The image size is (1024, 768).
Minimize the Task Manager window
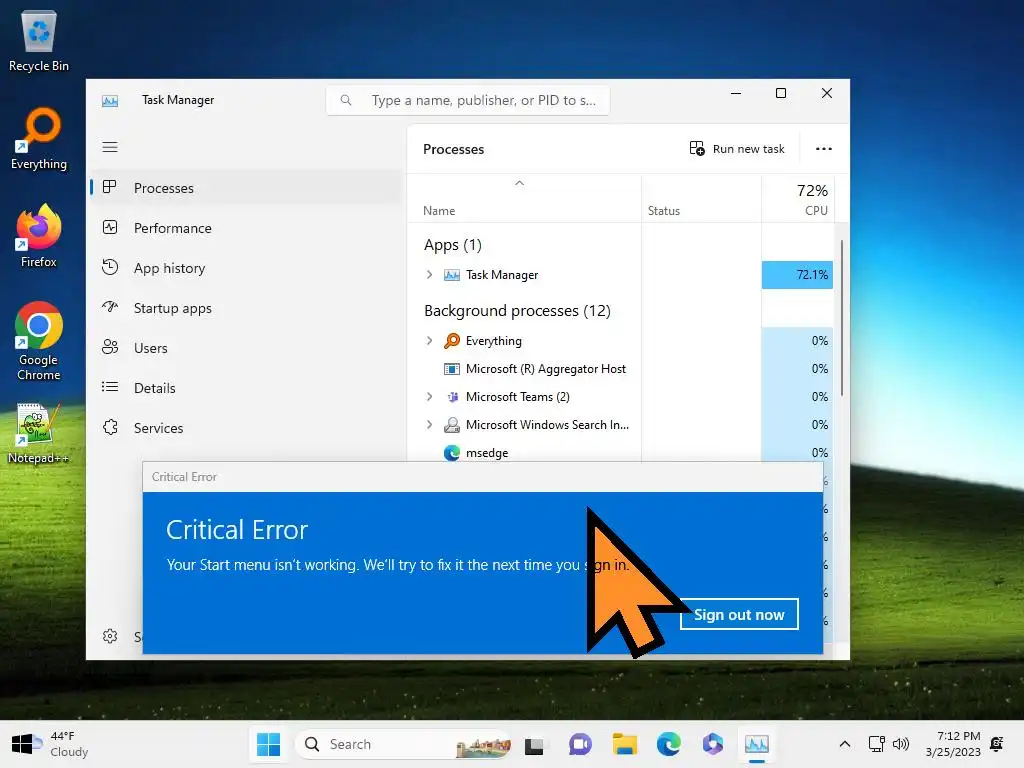pos(736,93)
